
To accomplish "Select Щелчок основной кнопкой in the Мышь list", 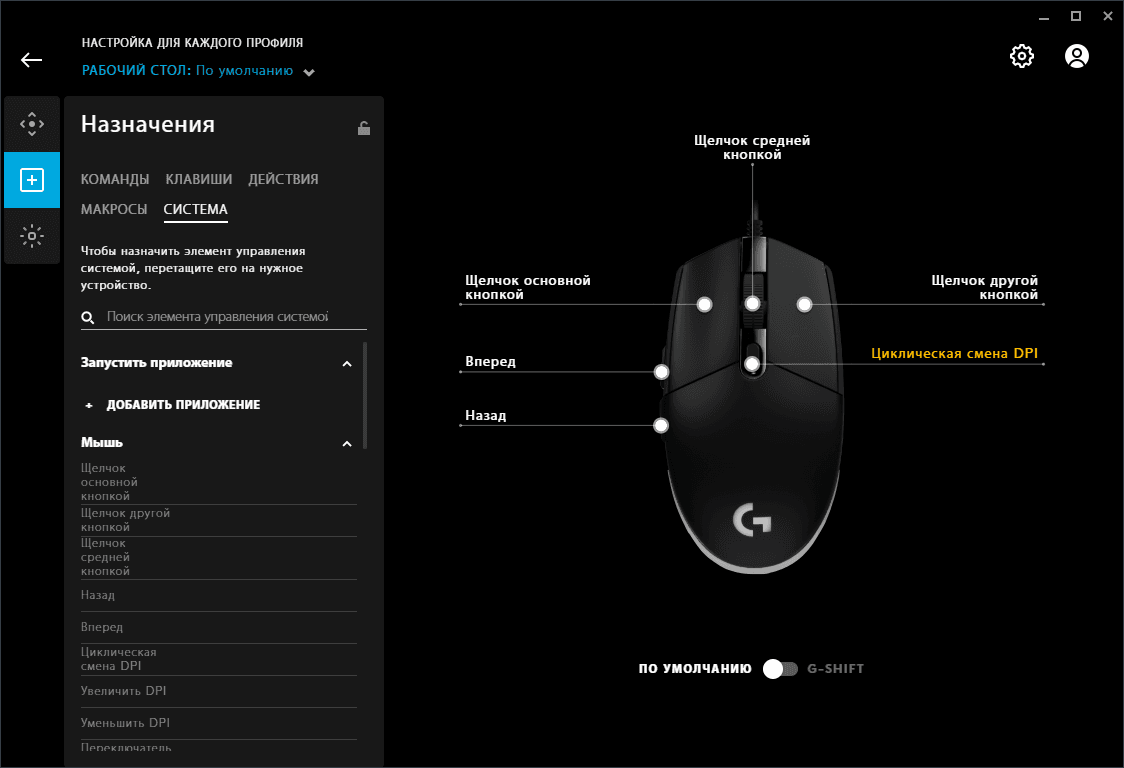I will [x=219, y=482].
